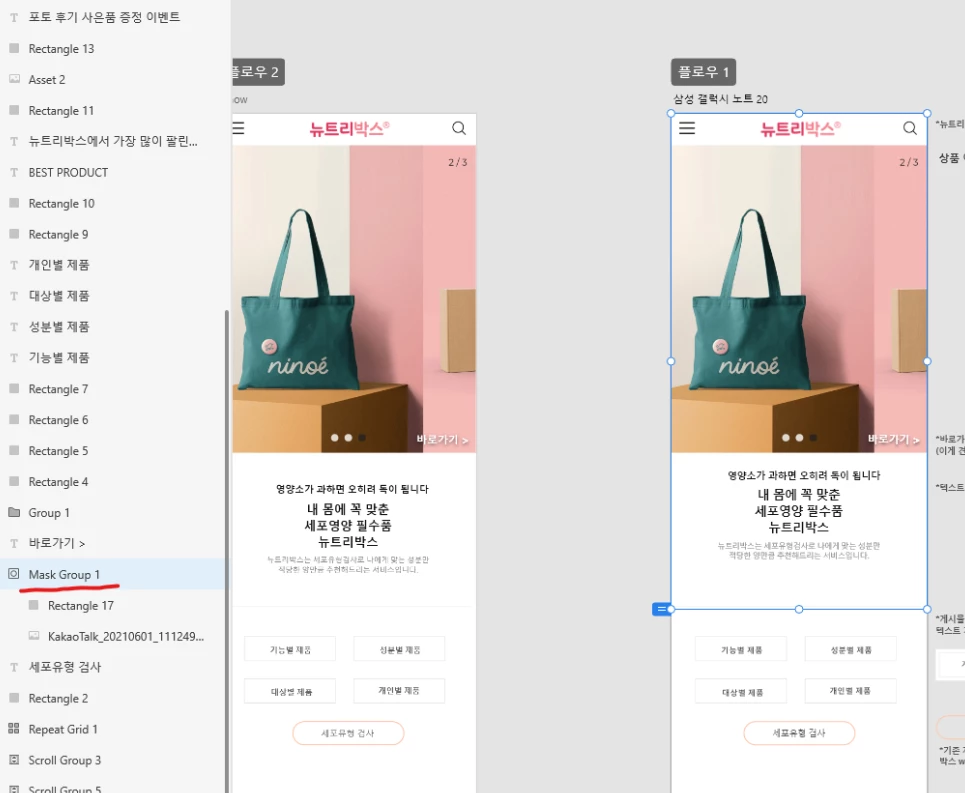965x793 pixels.
Task: Click search magnifier icon in 플로우 2 artboard
Action: click(x=458, y=128)
